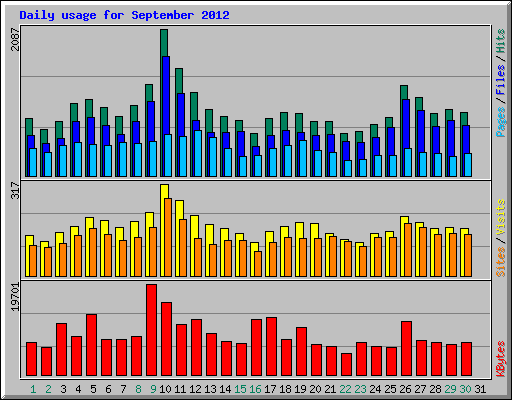Viewport: 512px width, 400px height.
Task: Click the chart title 'Daily usage for September 2012'
Action: coord(124,15)
